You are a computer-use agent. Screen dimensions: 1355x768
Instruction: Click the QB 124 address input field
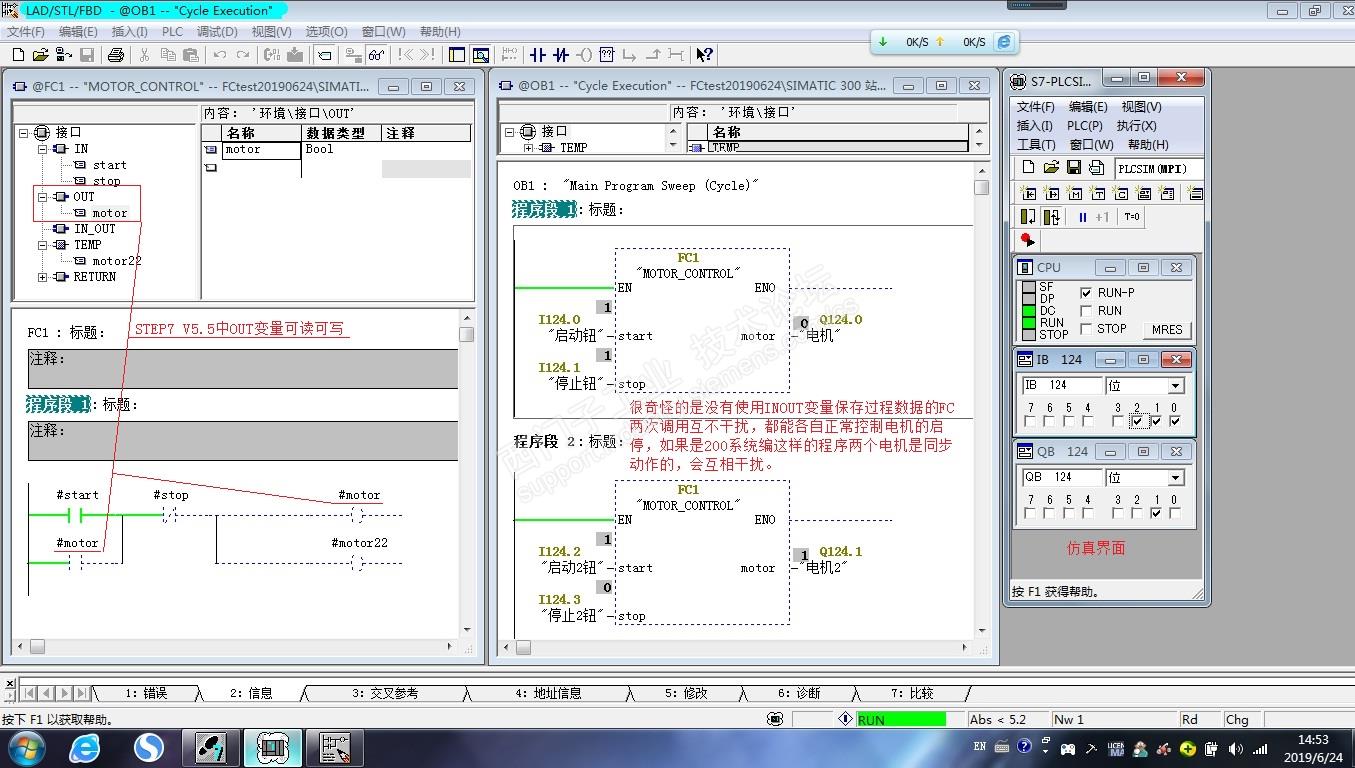pyautogui.click(x=1061, y=477)
